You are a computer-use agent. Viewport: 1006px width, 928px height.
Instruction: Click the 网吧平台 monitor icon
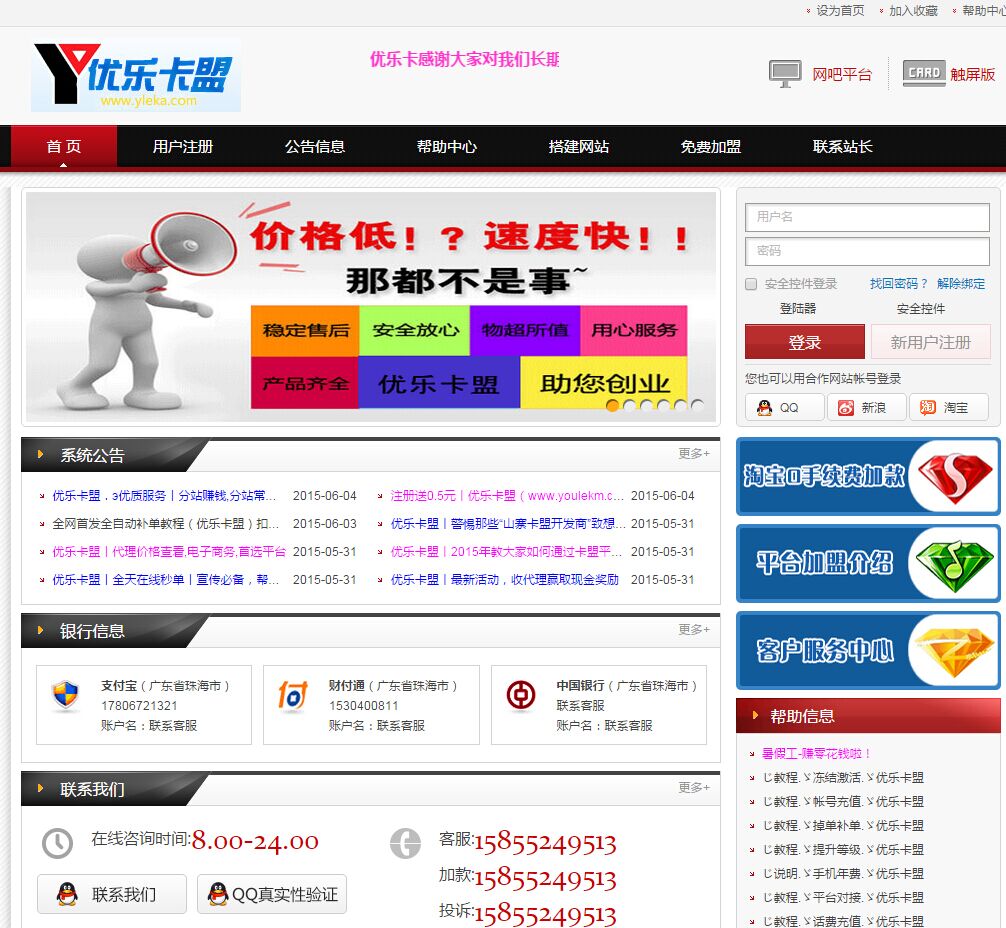pos(785,74)
